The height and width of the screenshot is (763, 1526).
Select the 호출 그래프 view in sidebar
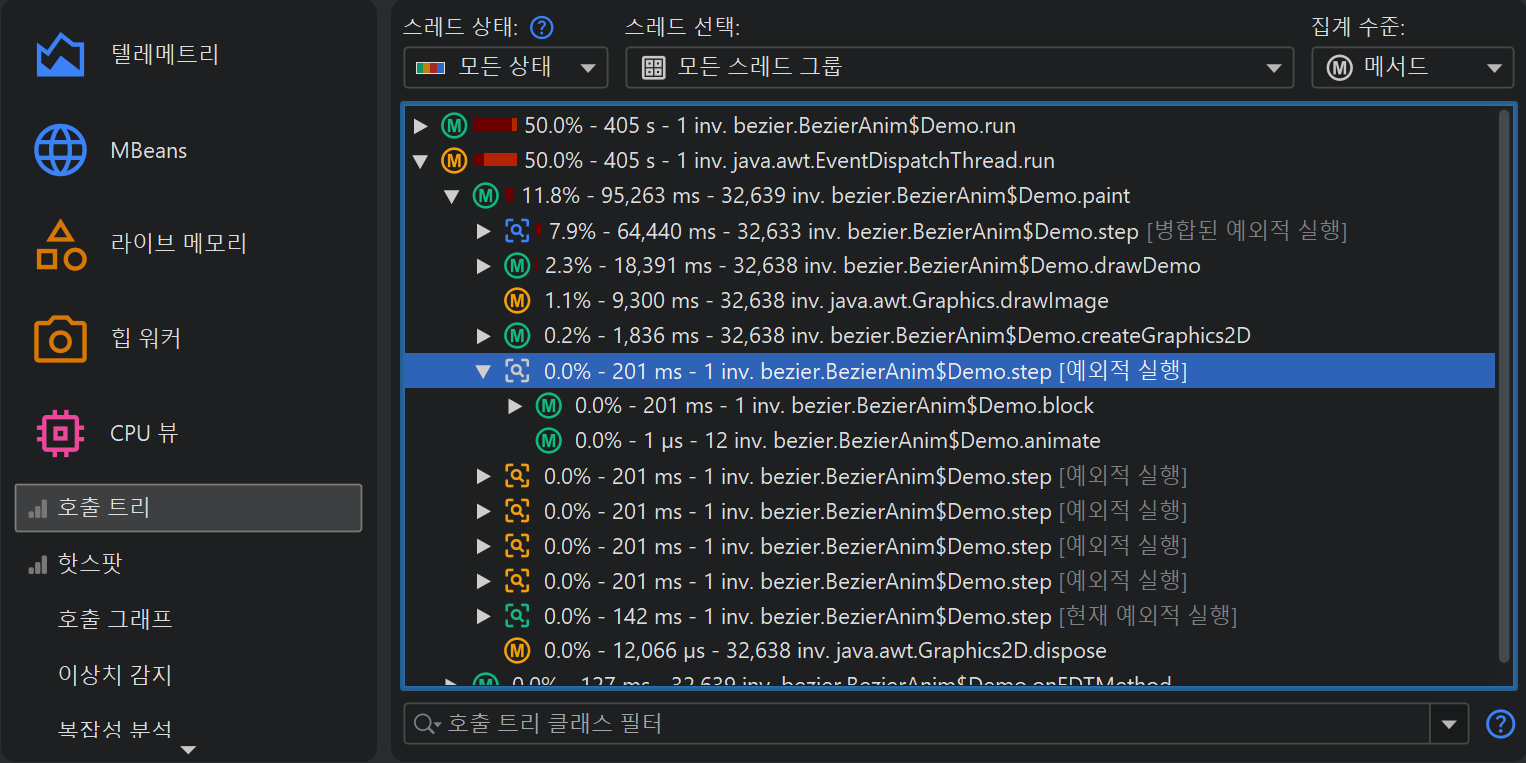coord(115,619)
